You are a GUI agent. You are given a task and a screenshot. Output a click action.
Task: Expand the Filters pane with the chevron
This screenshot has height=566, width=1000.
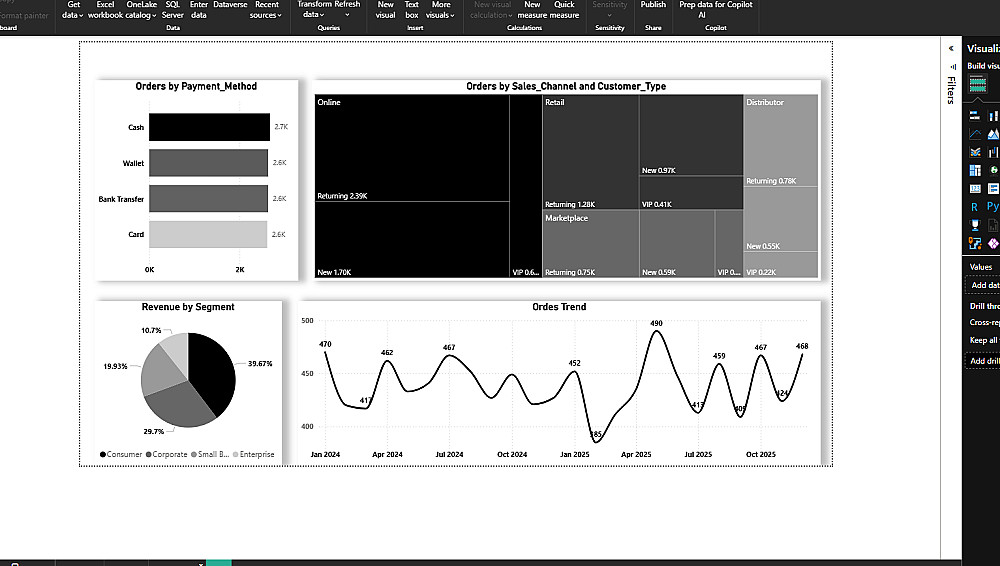click(x=951, y=48)
